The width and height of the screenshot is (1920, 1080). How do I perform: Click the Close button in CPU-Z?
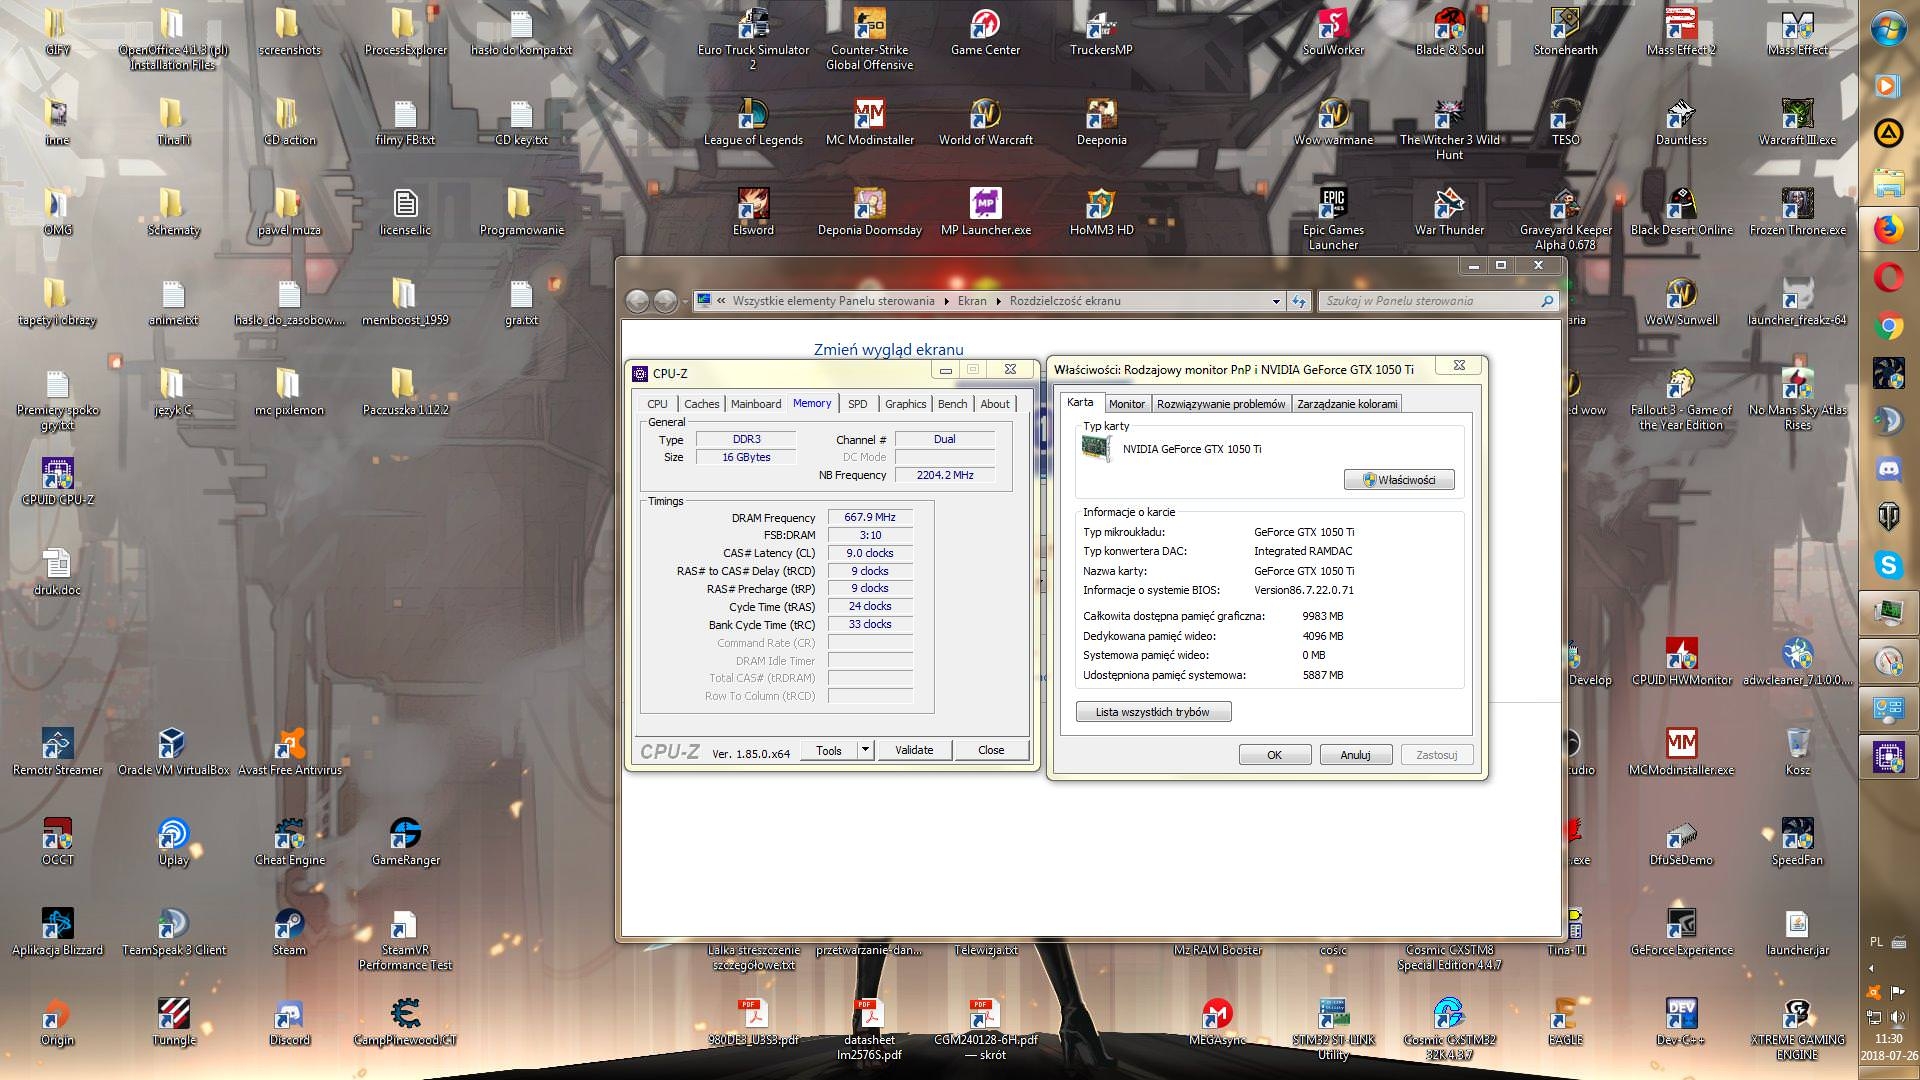(991, 750)
